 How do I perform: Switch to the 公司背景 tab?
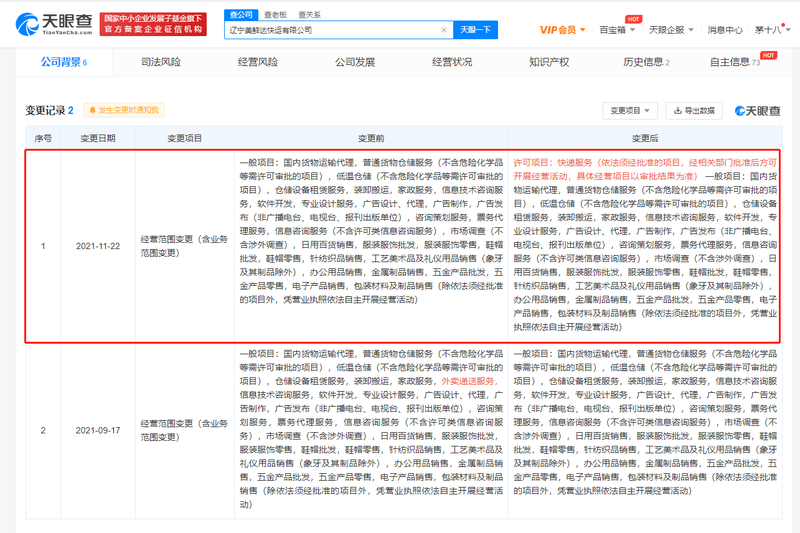64,62
